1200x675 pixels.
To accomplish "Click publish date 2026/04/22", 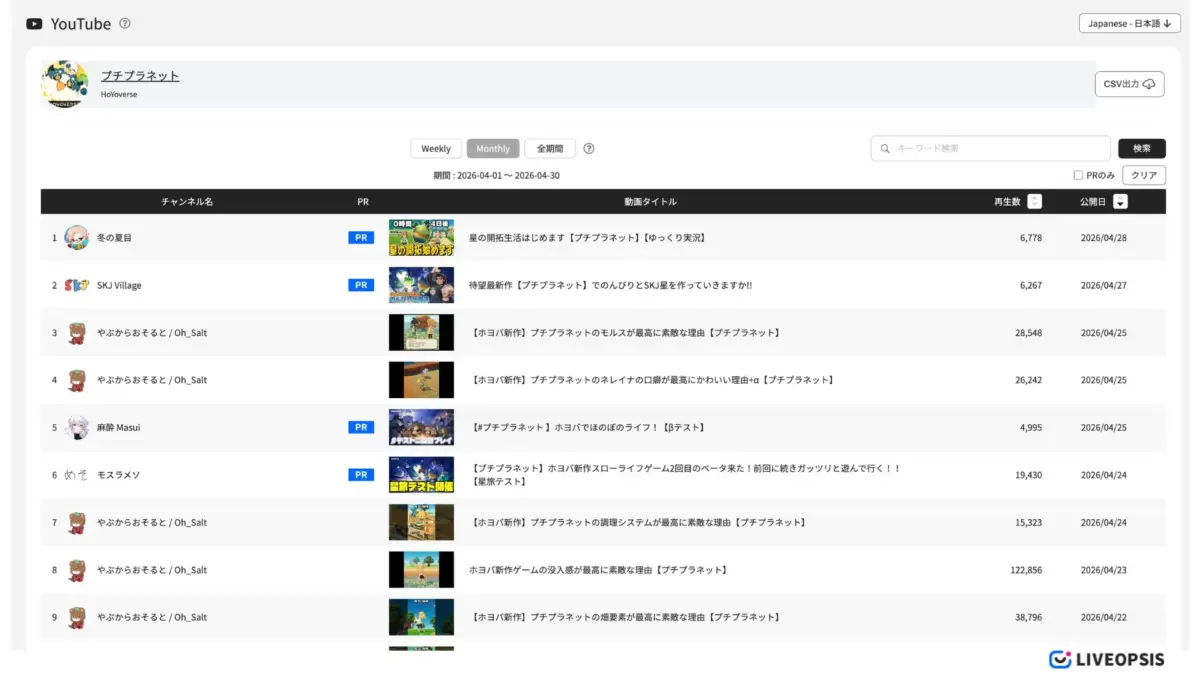I will click(1104, 617).
